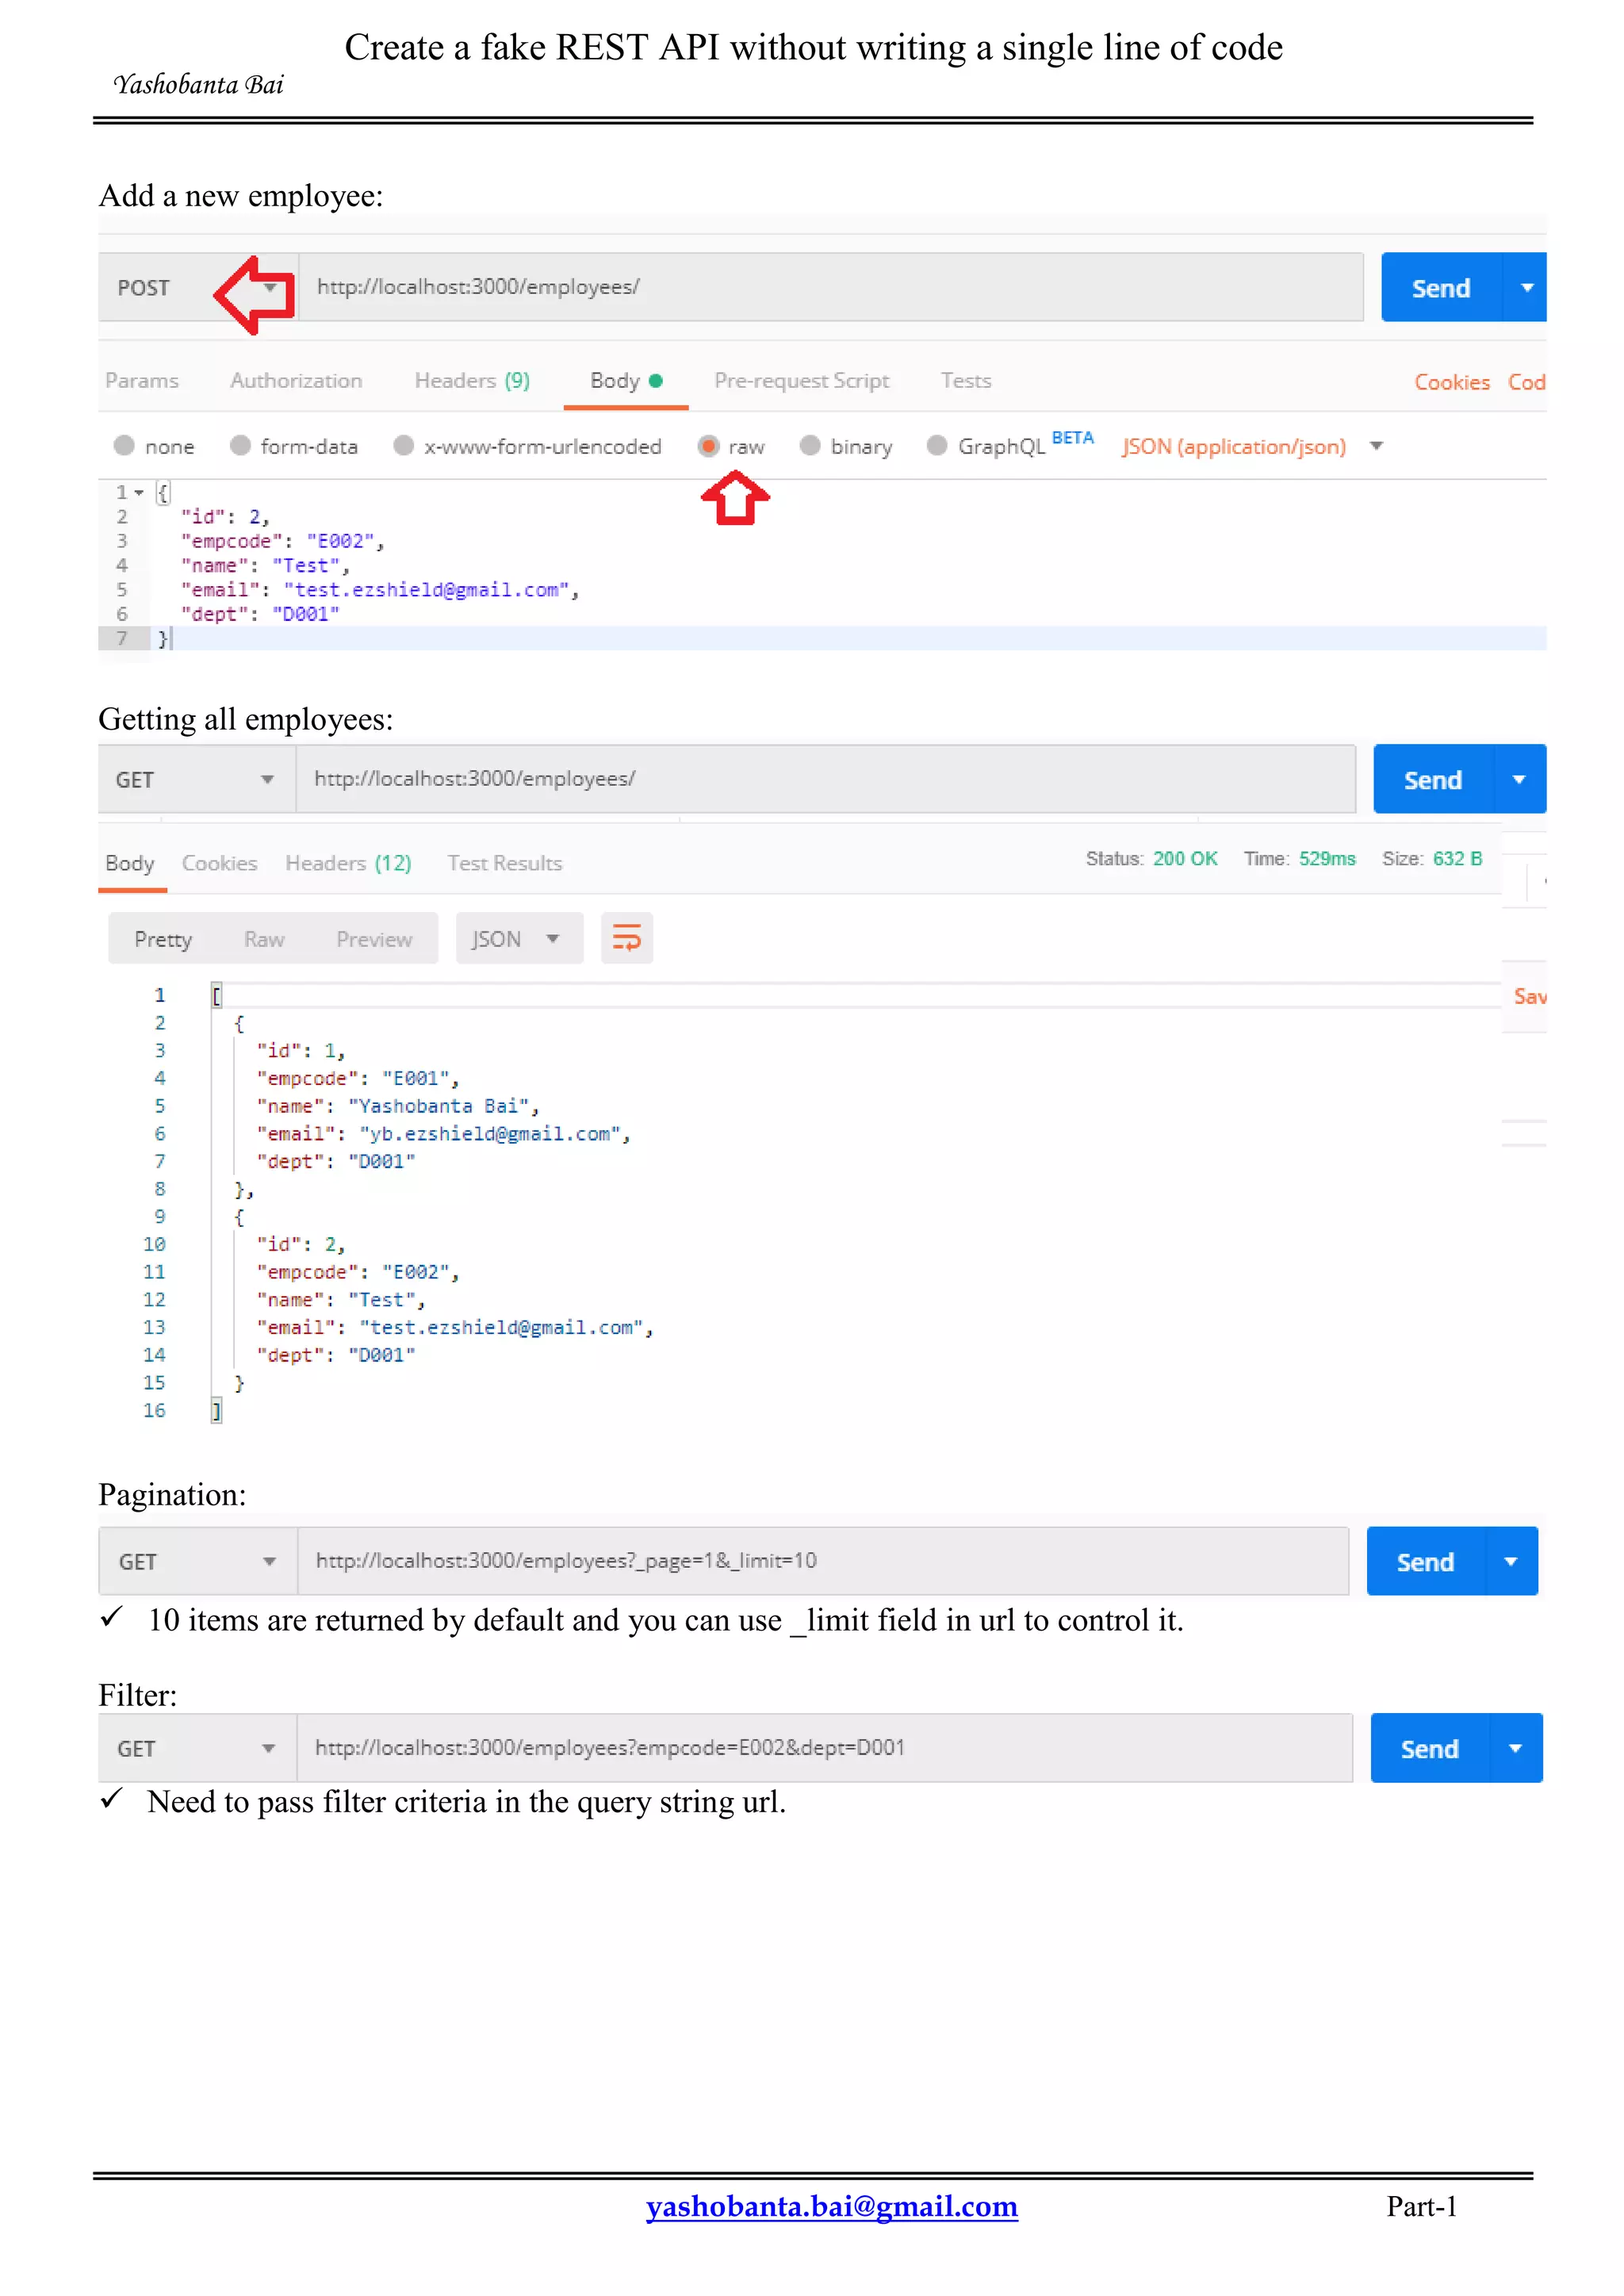Open the Pre-request Script tab
This screenshot has height=2296, width=1624.
pos(801,381)
